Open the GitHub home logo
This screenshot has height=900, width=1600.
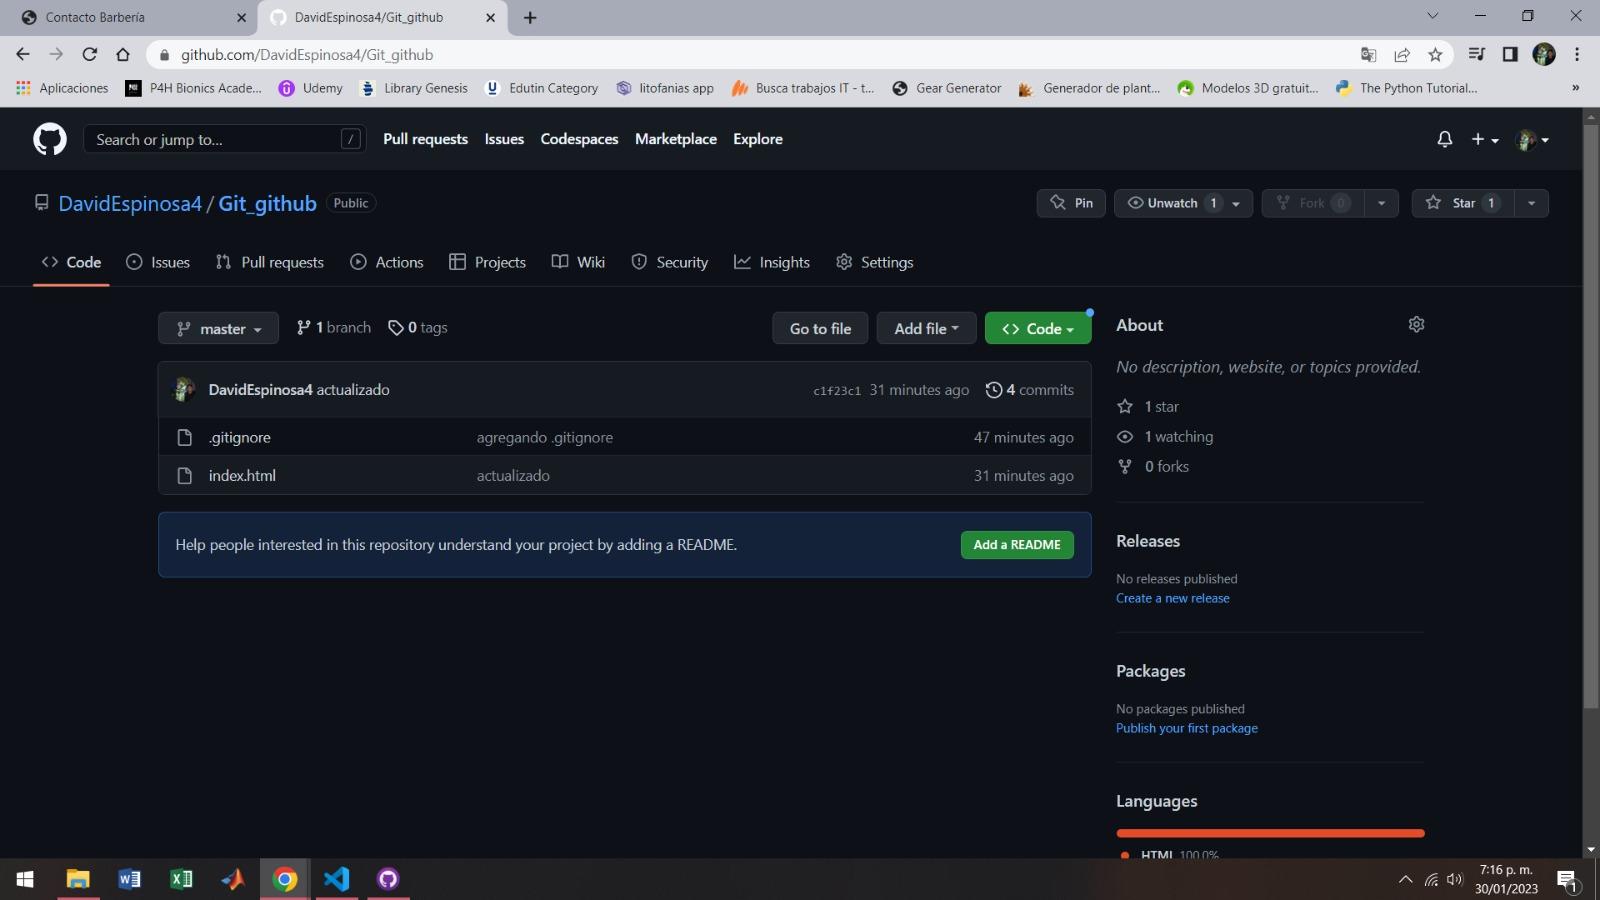(50, 139)
